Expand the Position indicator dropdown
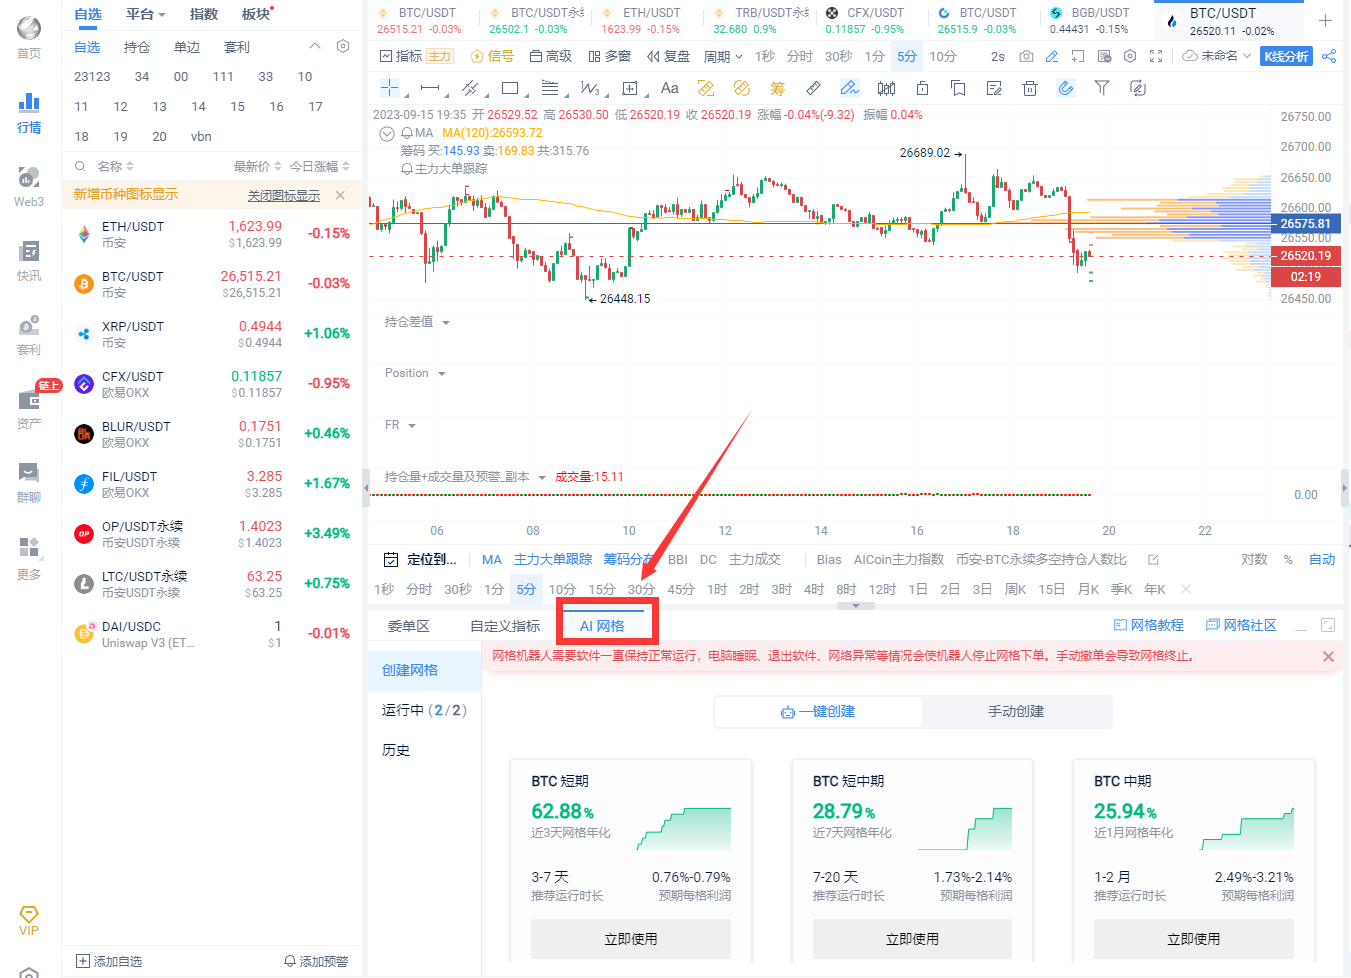The height and width of the screenshot is (978, 1351). click(x=441, y=373)
